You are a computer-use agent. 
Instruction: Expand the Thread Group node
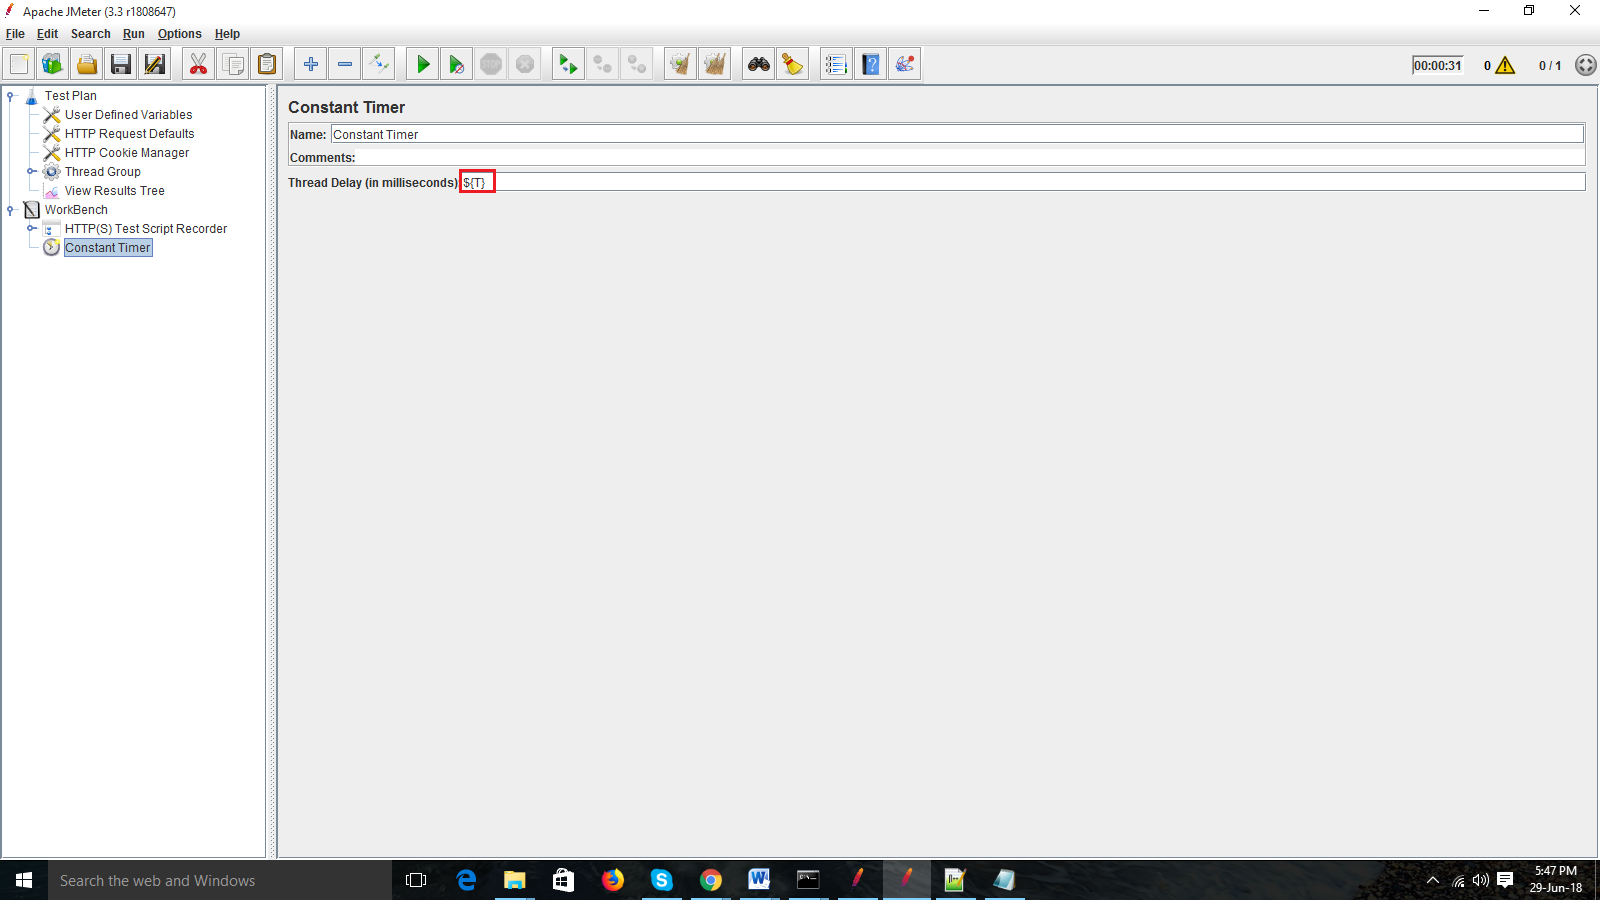[x=31, y=172]
